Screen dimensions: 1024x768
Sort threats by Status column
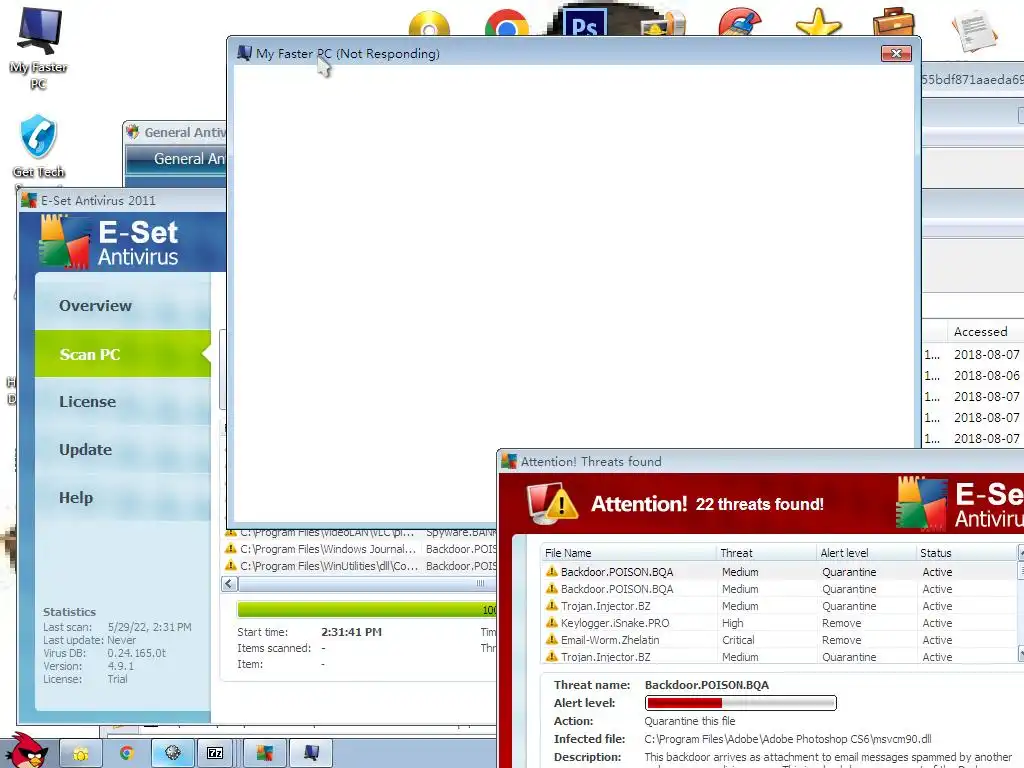pos(967,552)
